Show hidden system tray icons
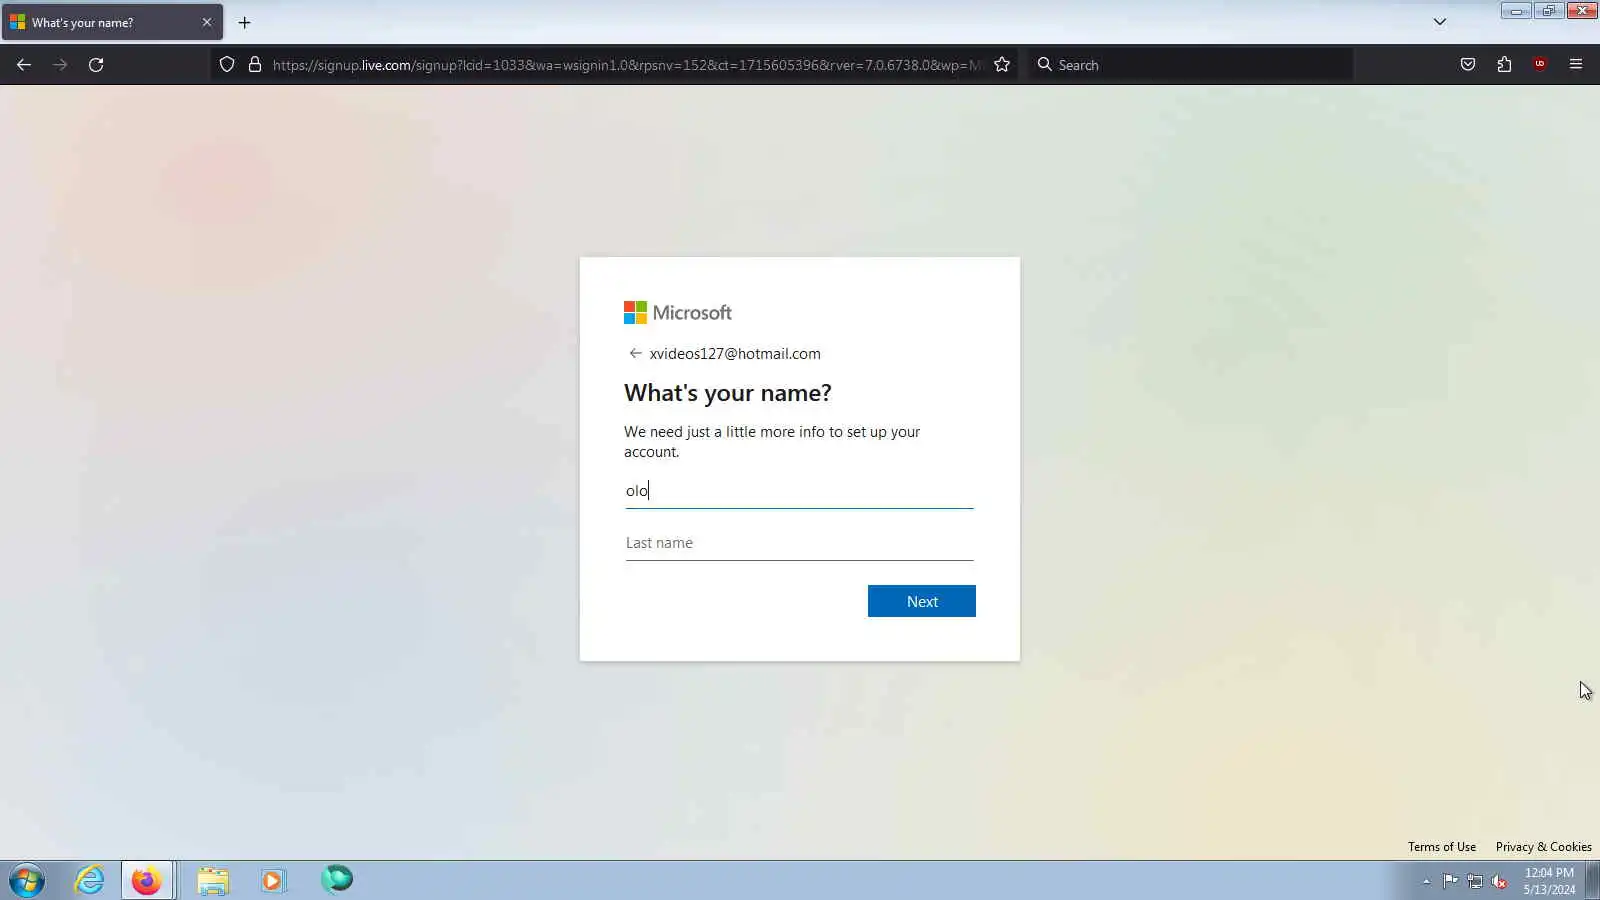This screenshot has width=1600, height=900. click(1426, 881)
